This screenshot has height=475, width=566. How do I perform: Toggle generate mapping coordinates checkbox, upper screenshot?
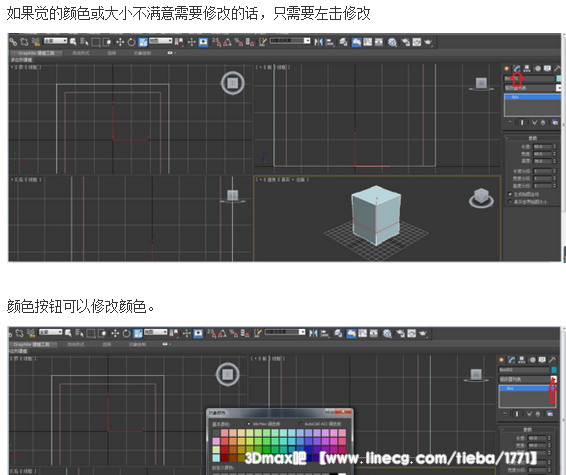[x=510, y=194]
